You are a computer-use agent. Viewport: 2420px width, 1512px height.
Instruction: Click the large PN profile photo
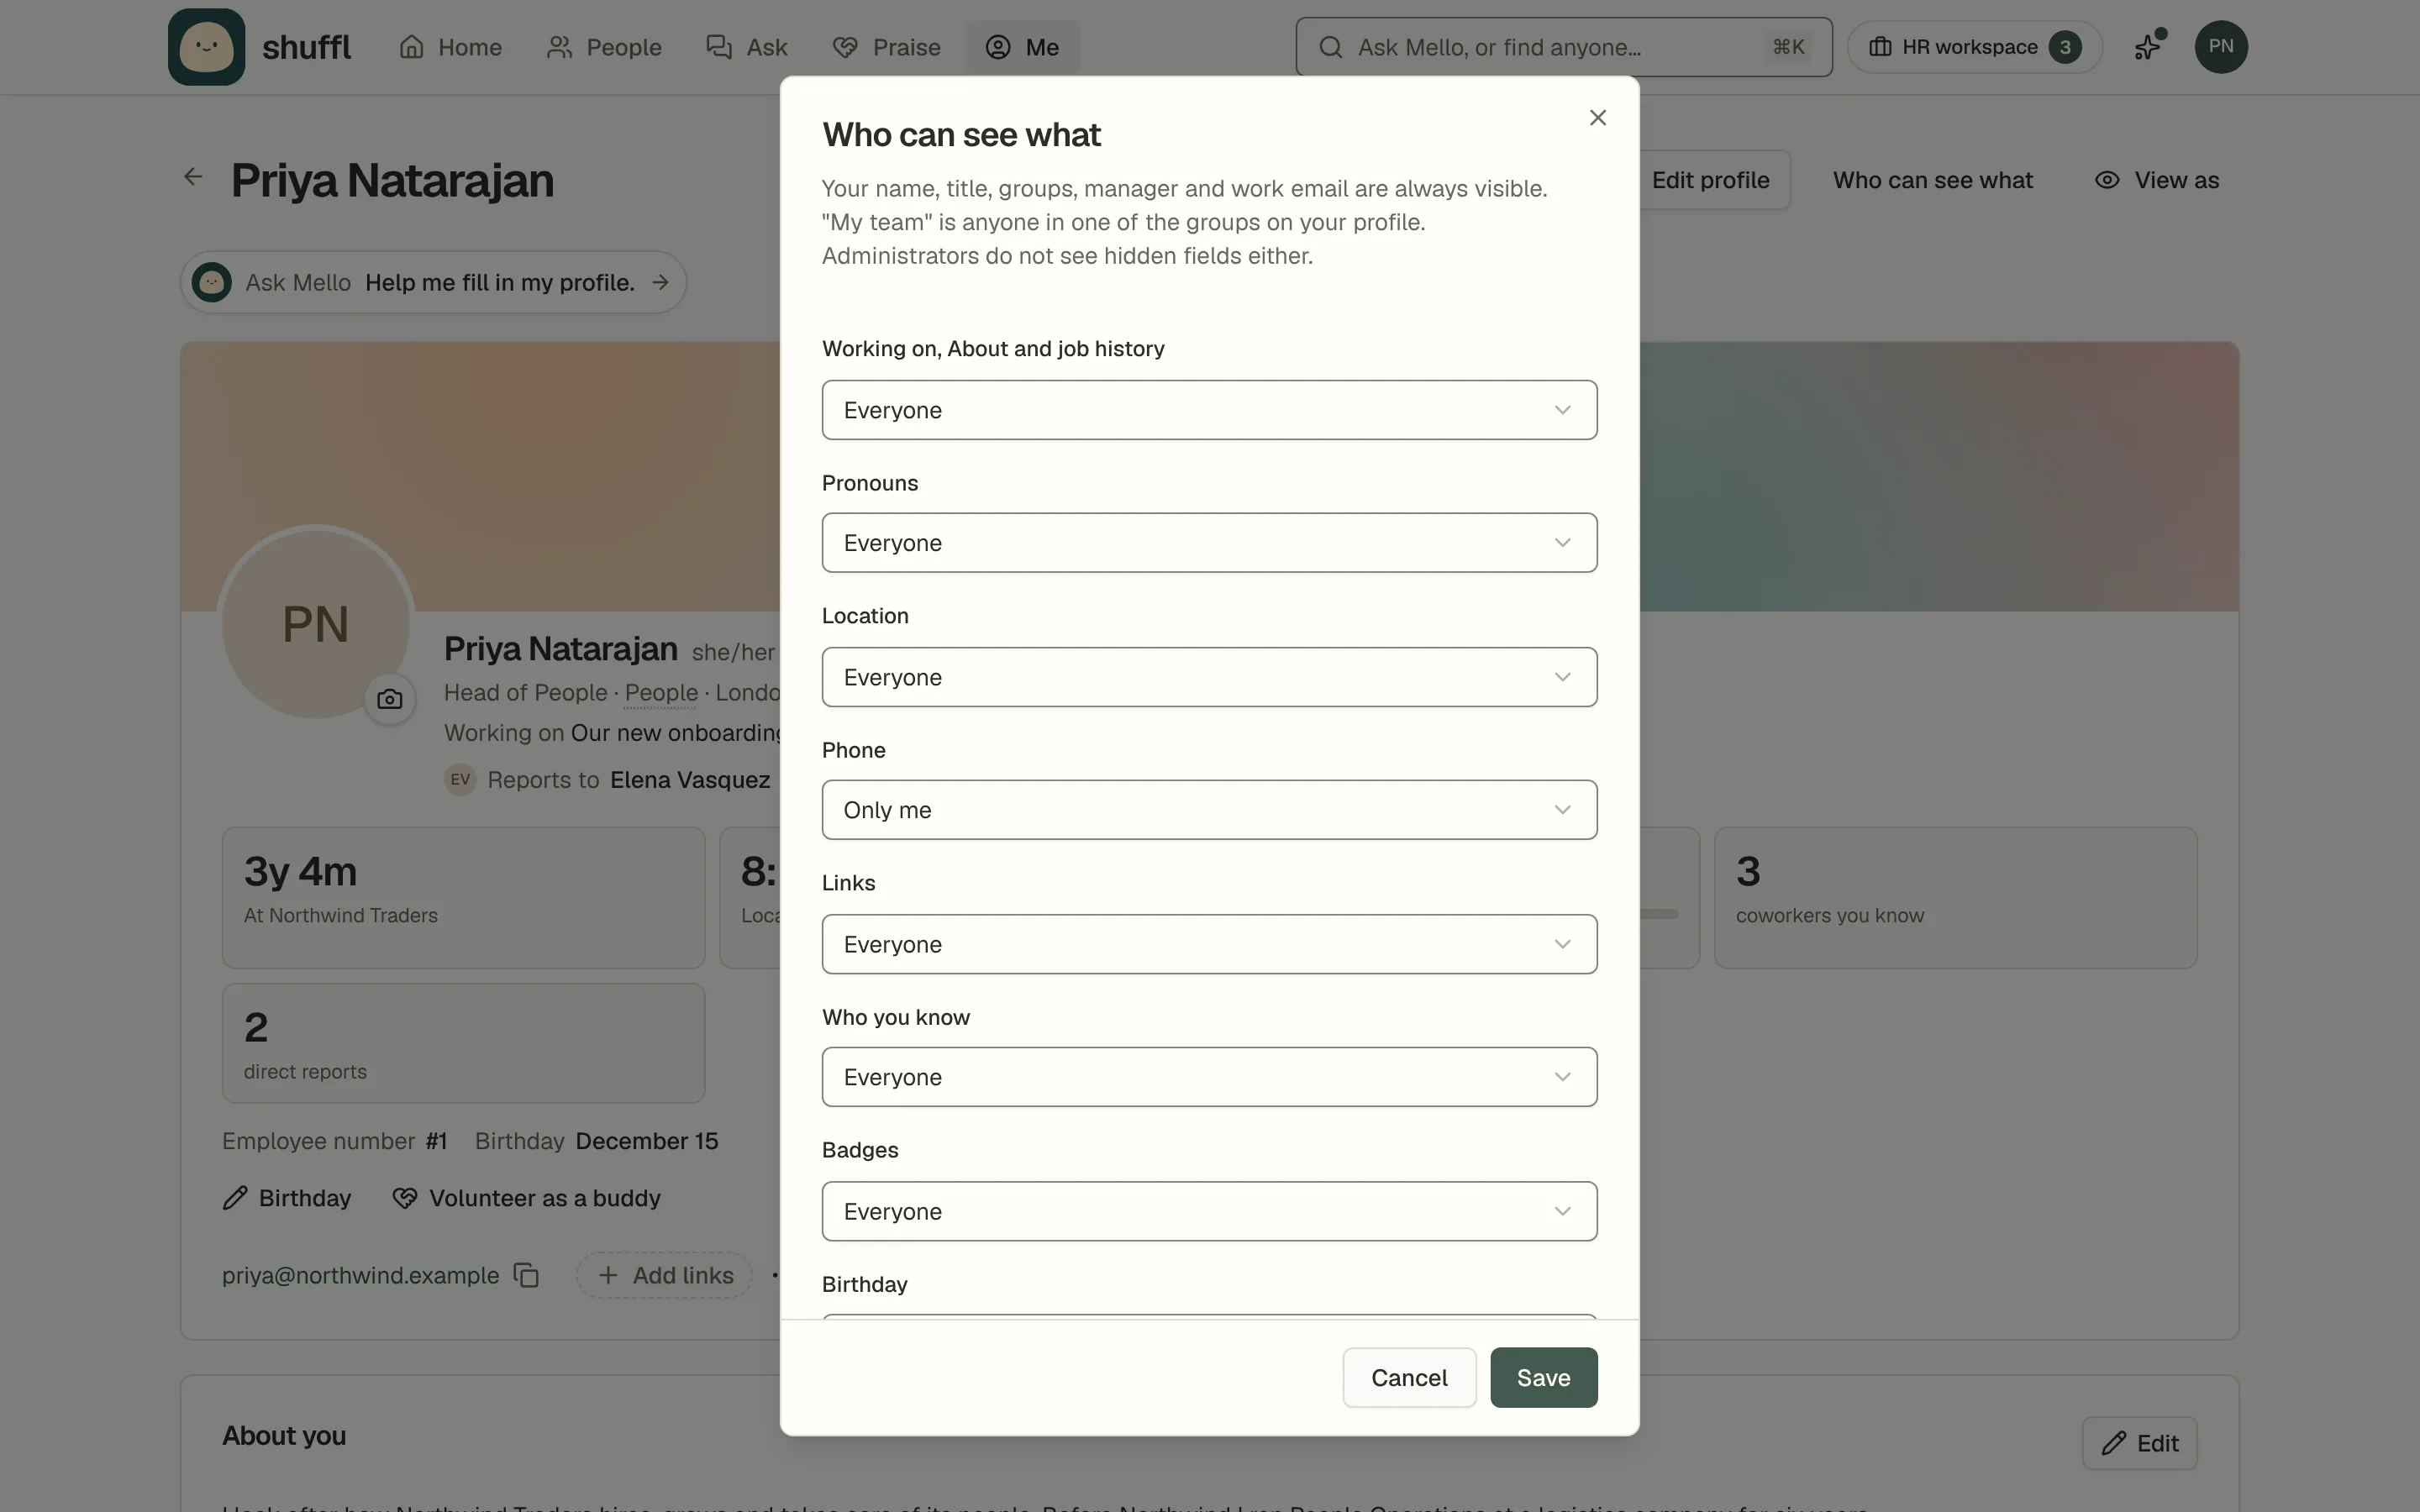point(316,623)
